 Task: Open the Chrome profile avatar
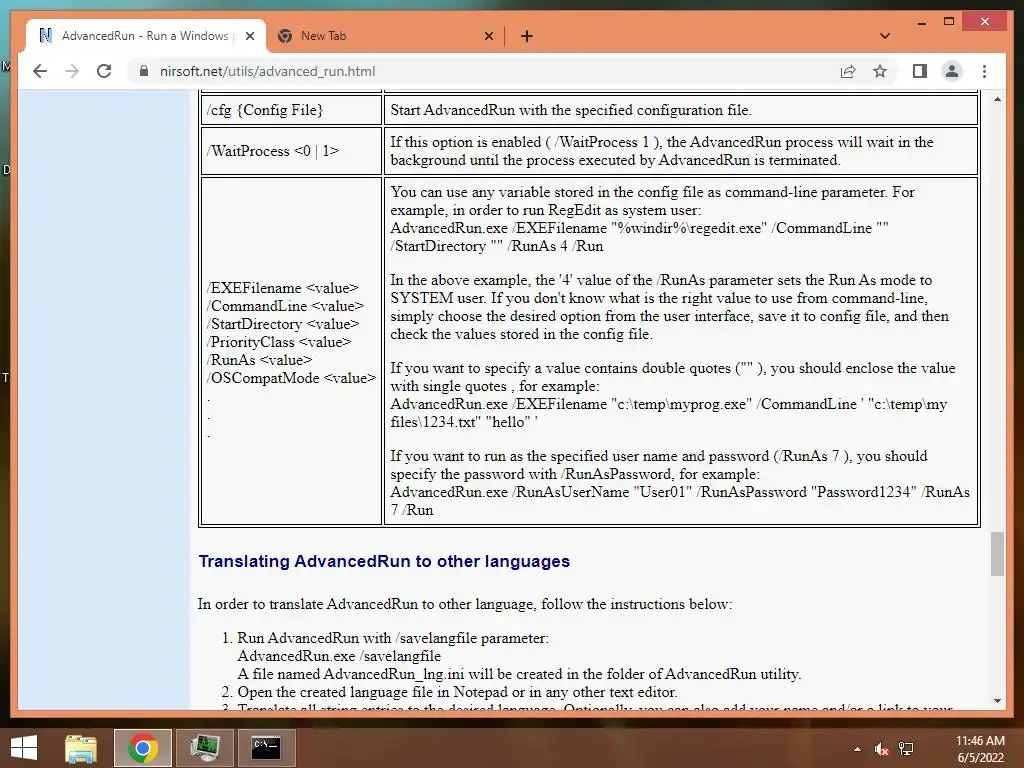pyautogui.click(x=952, y=71)
